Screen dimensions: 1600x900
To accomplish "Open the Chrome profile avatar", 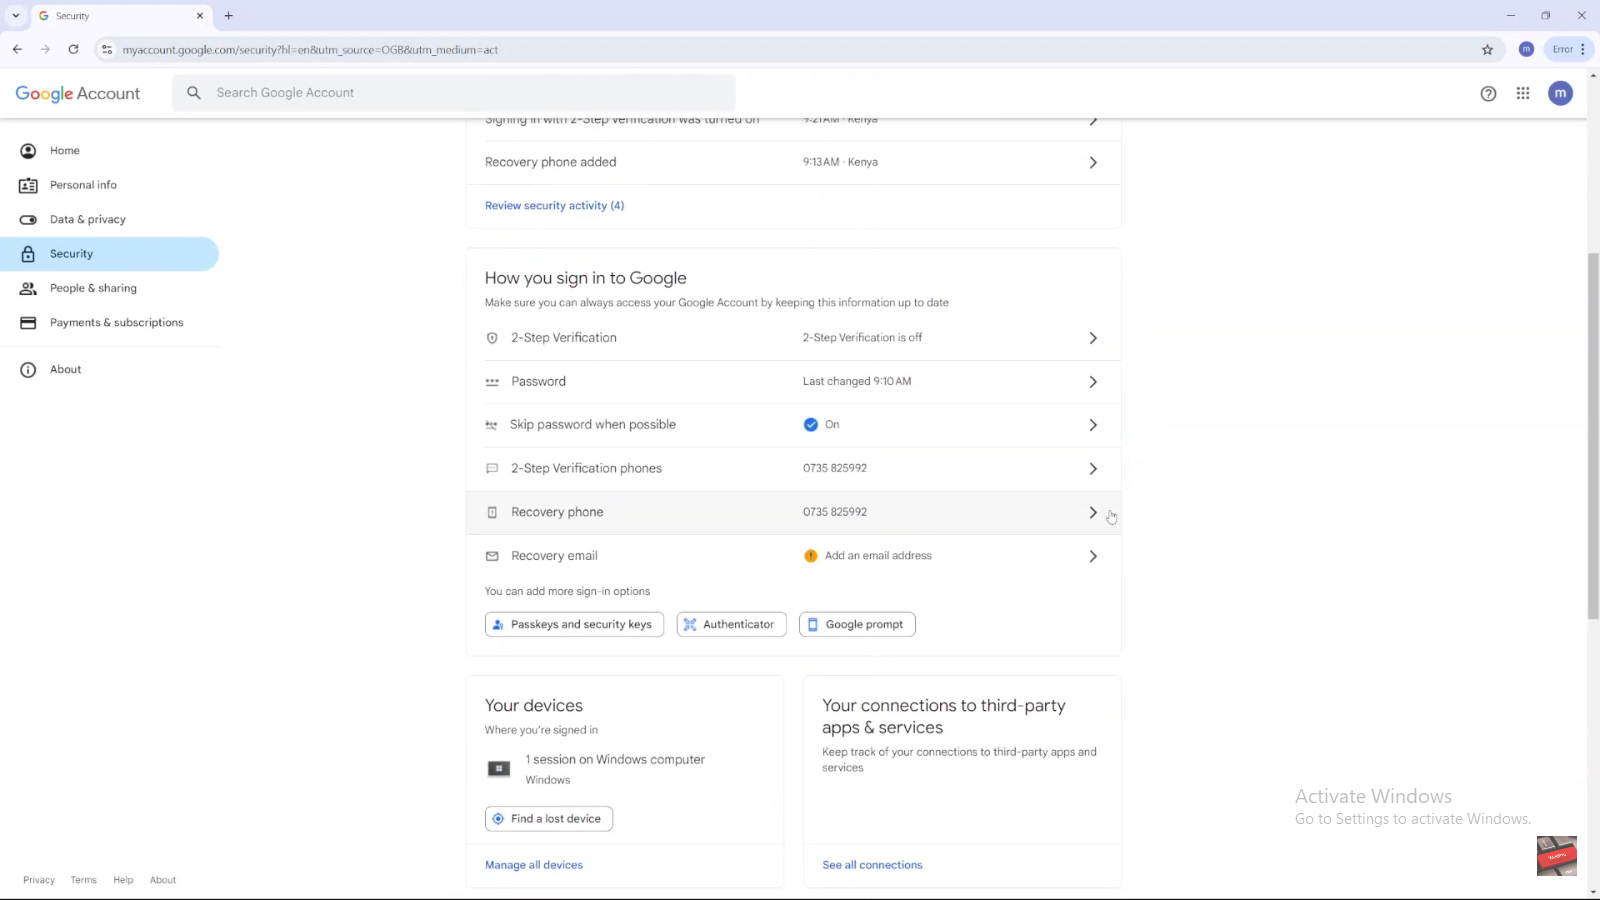I will [x=1526, y=49].
